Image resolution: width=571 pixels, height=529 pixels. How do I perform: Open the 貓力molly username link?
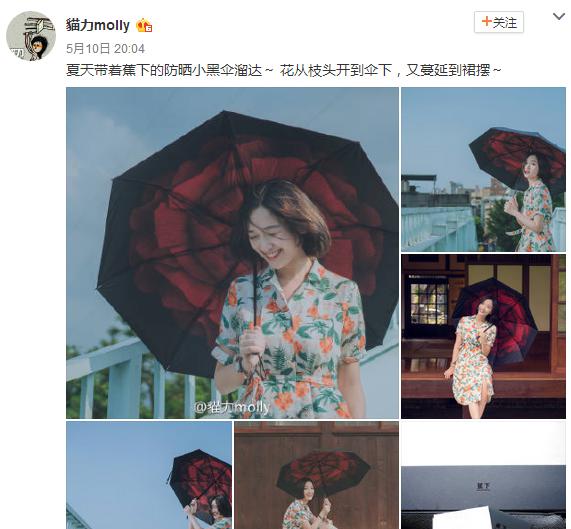pos(98,25)
